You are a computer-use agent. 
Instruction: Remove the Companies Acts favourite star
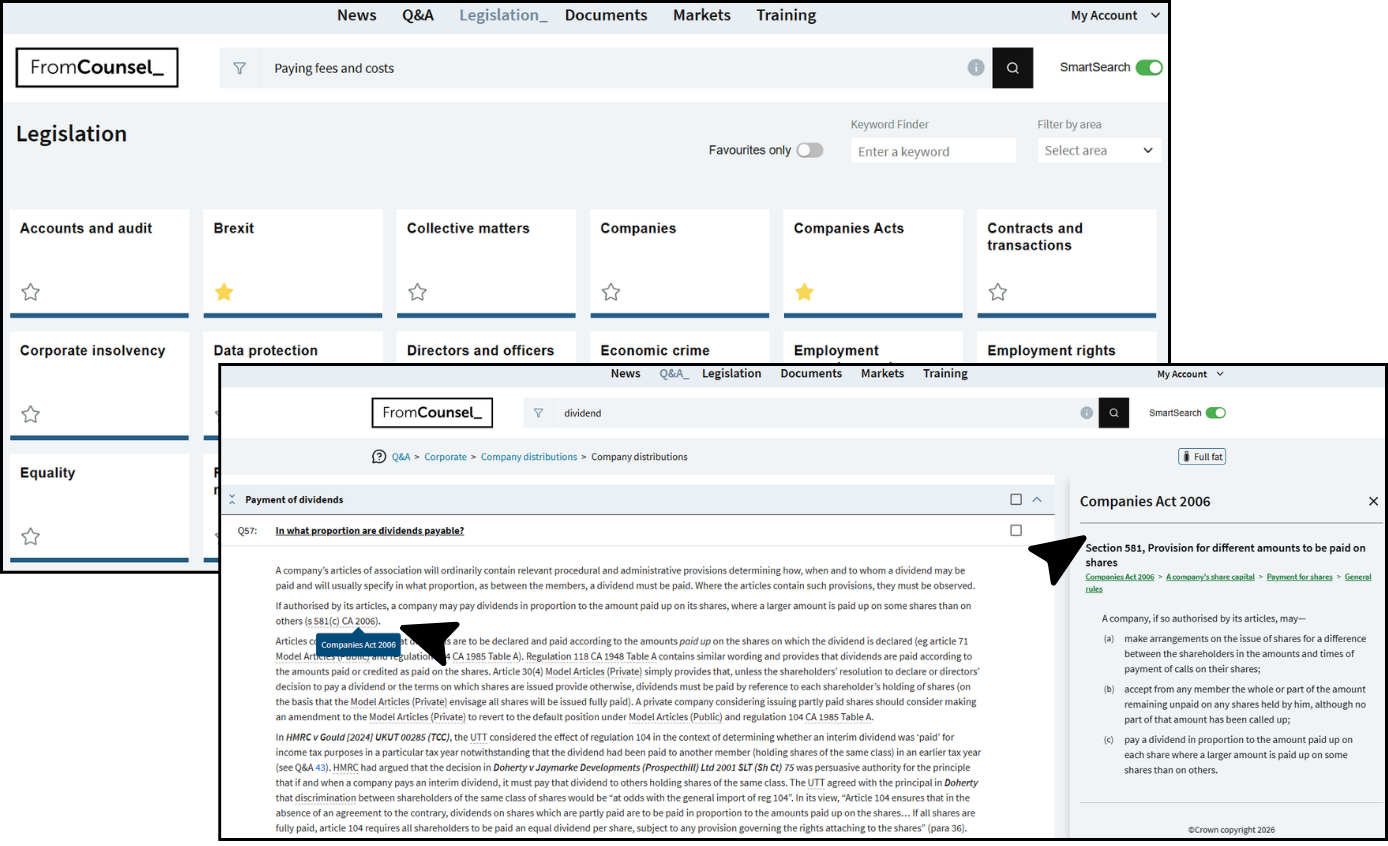pyautogui.click(x=804, y=292)
